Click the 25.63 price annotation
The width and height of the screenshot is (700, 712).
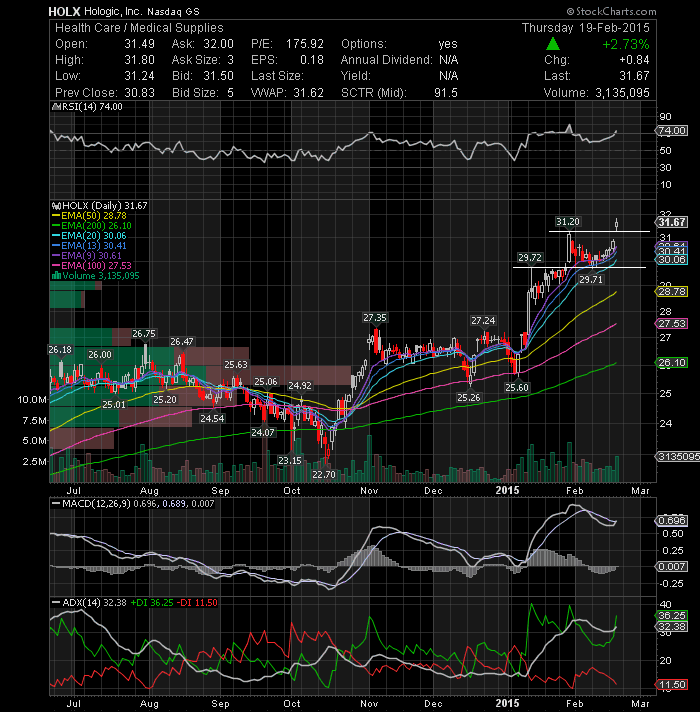coord(236,365)
